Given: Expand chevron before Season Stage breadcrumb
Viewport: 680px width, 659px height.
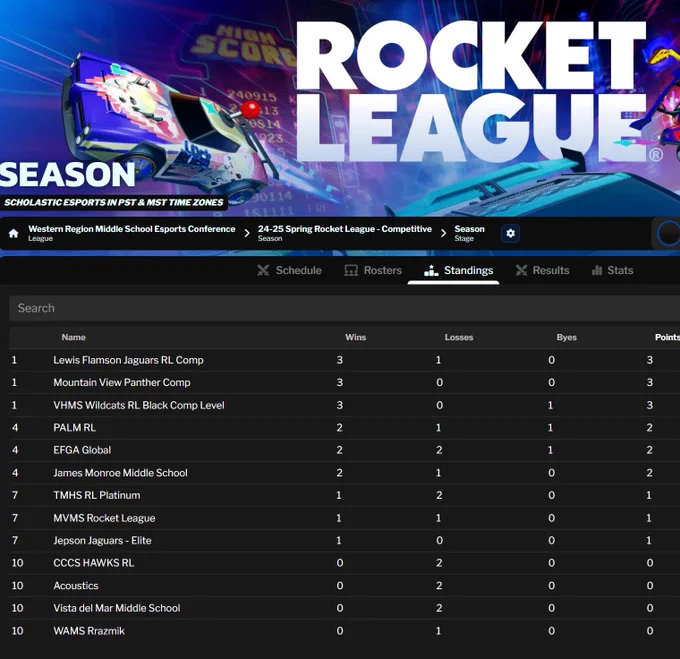Looking at the screenshot, I should [x=443, y=233].
